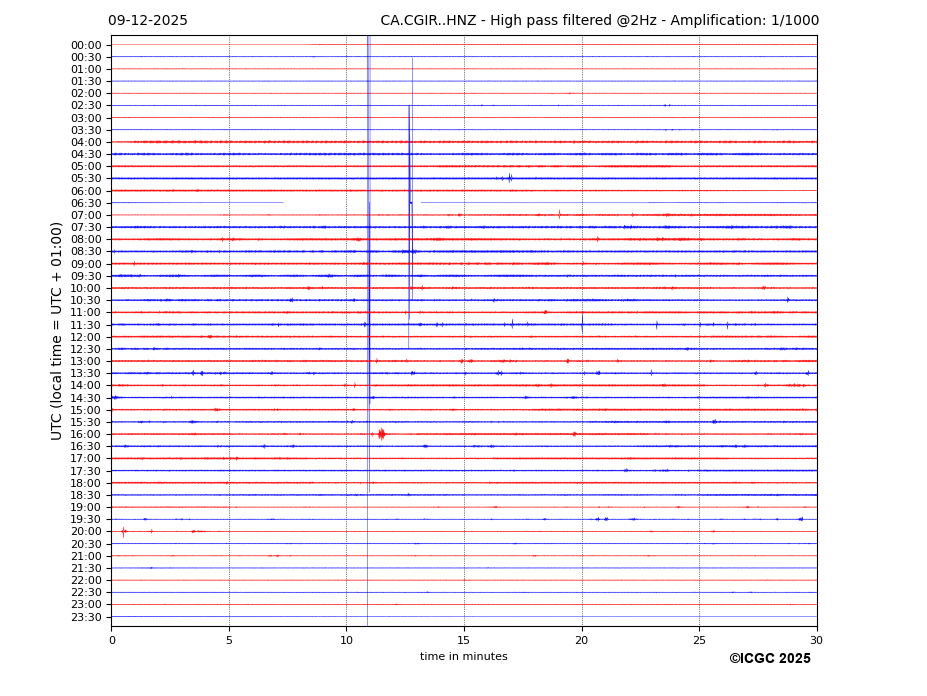Click the blue burst on the 05:30 trace

pyautogui.click(x=509, y=178)
